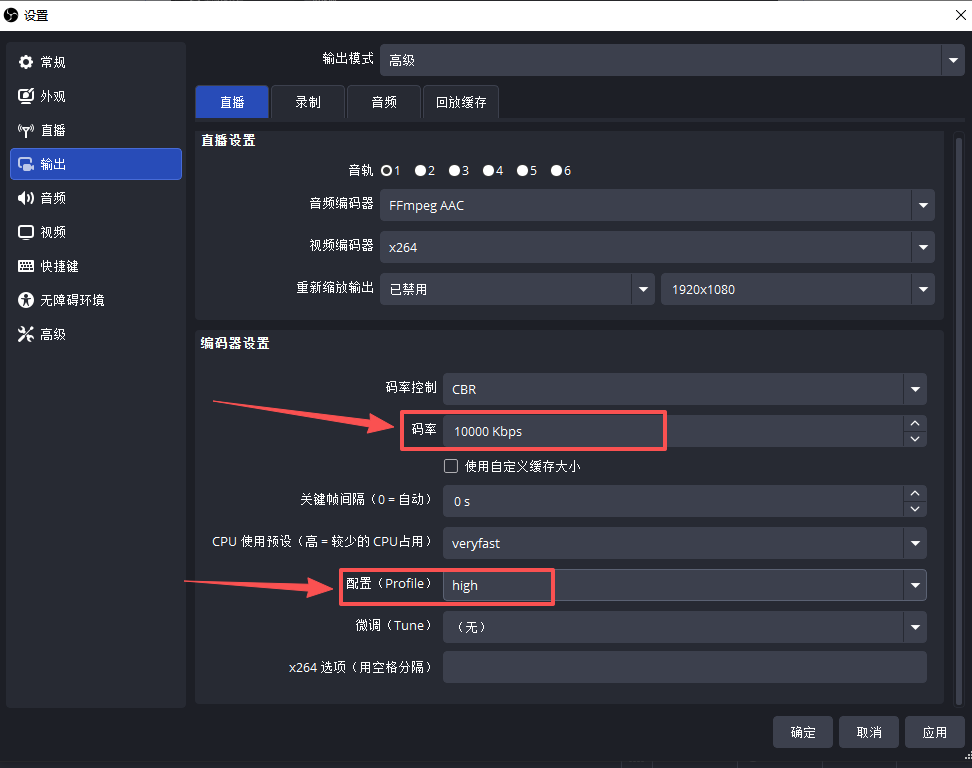This screenshot has width=972, height=768.
Task: Cancel settings with the 取消 button
Action: coord(868,732)
